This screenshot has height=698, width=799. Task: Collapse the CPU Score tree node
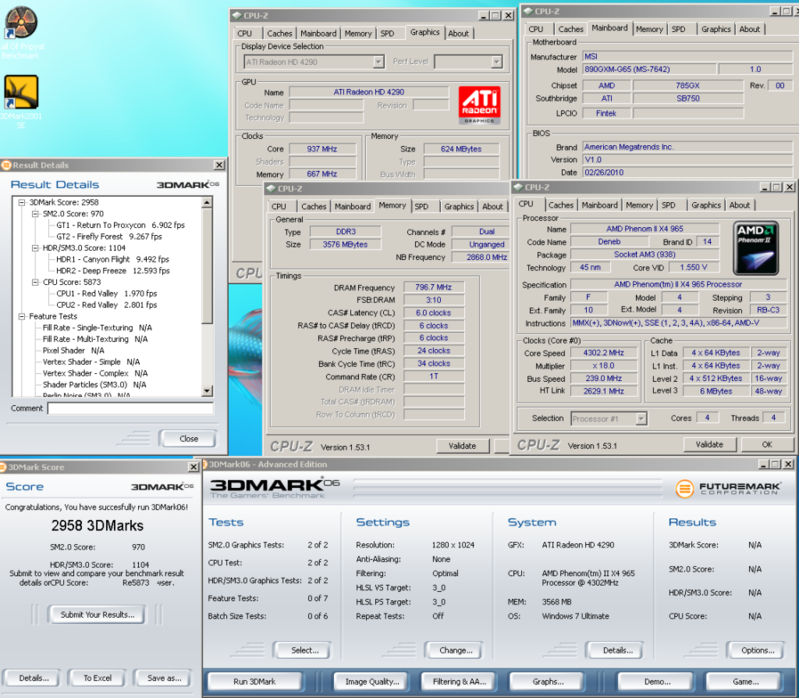[x=34, y=282]
